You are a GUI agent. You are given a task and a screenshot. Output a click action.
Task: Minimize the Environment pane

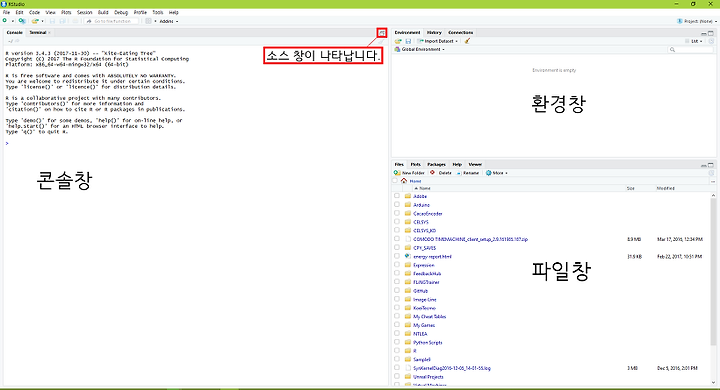click(703, 33)
